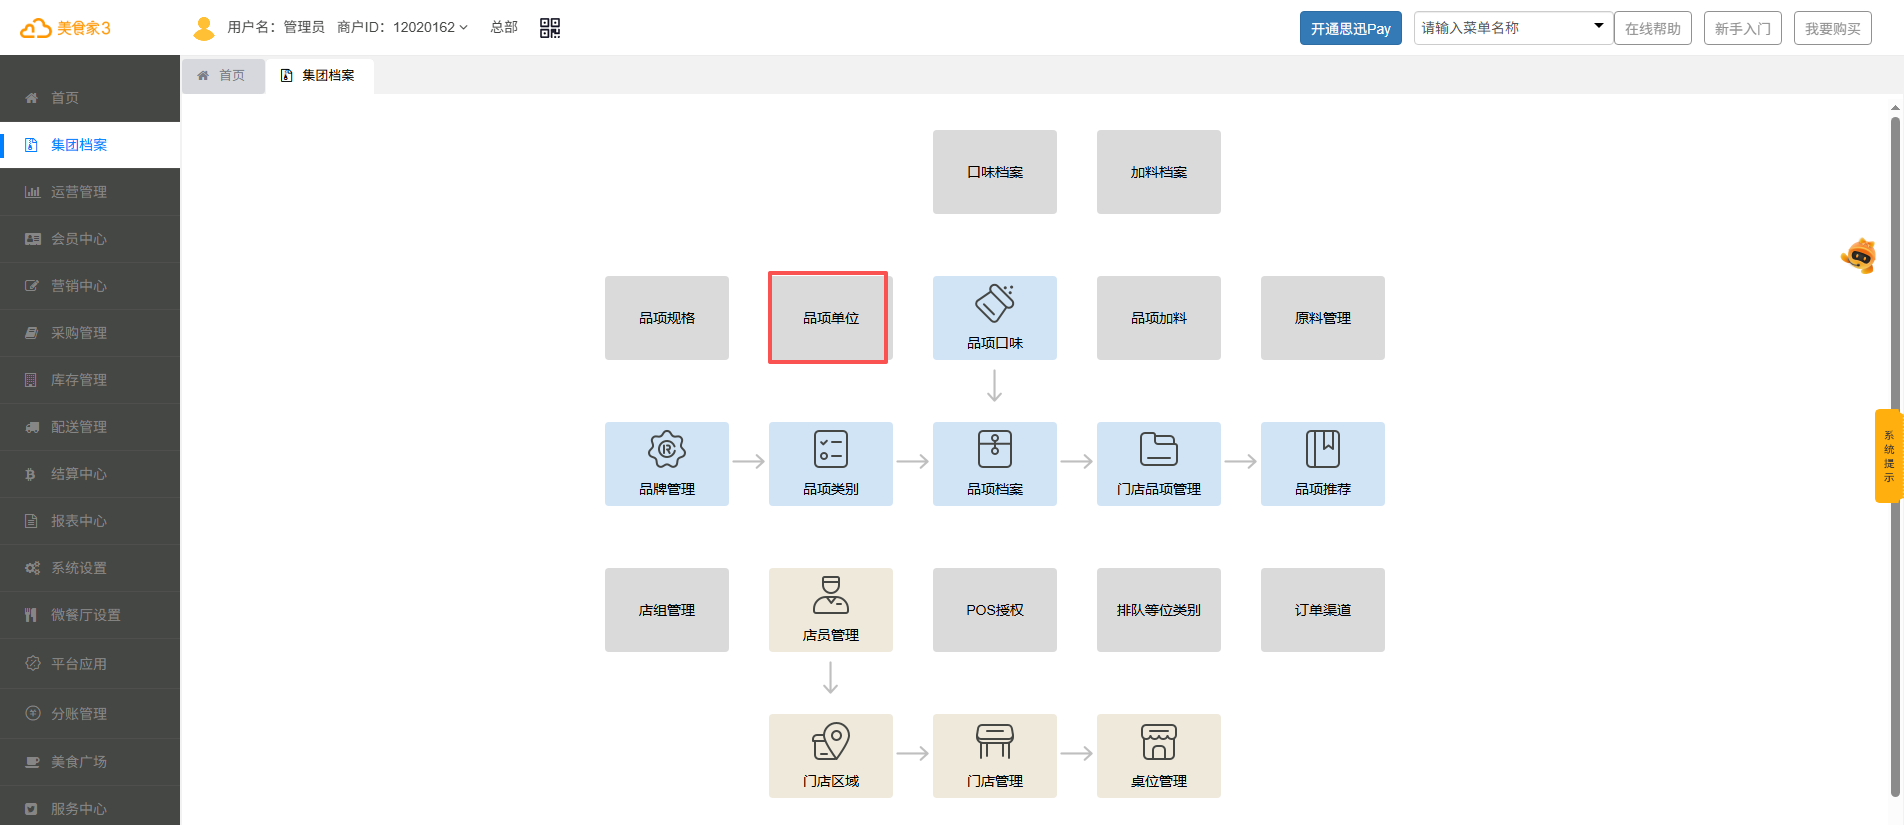This screenshot has height=825, width=1904.
Task: Open the menu name search combo box
Action: tap(1511, 28)
